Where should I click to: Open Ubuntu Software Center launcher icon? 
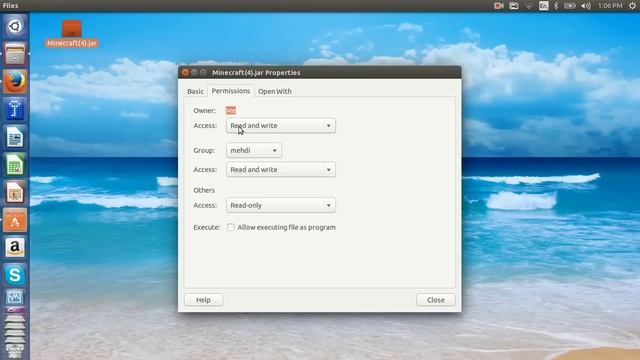click(15, 220)
